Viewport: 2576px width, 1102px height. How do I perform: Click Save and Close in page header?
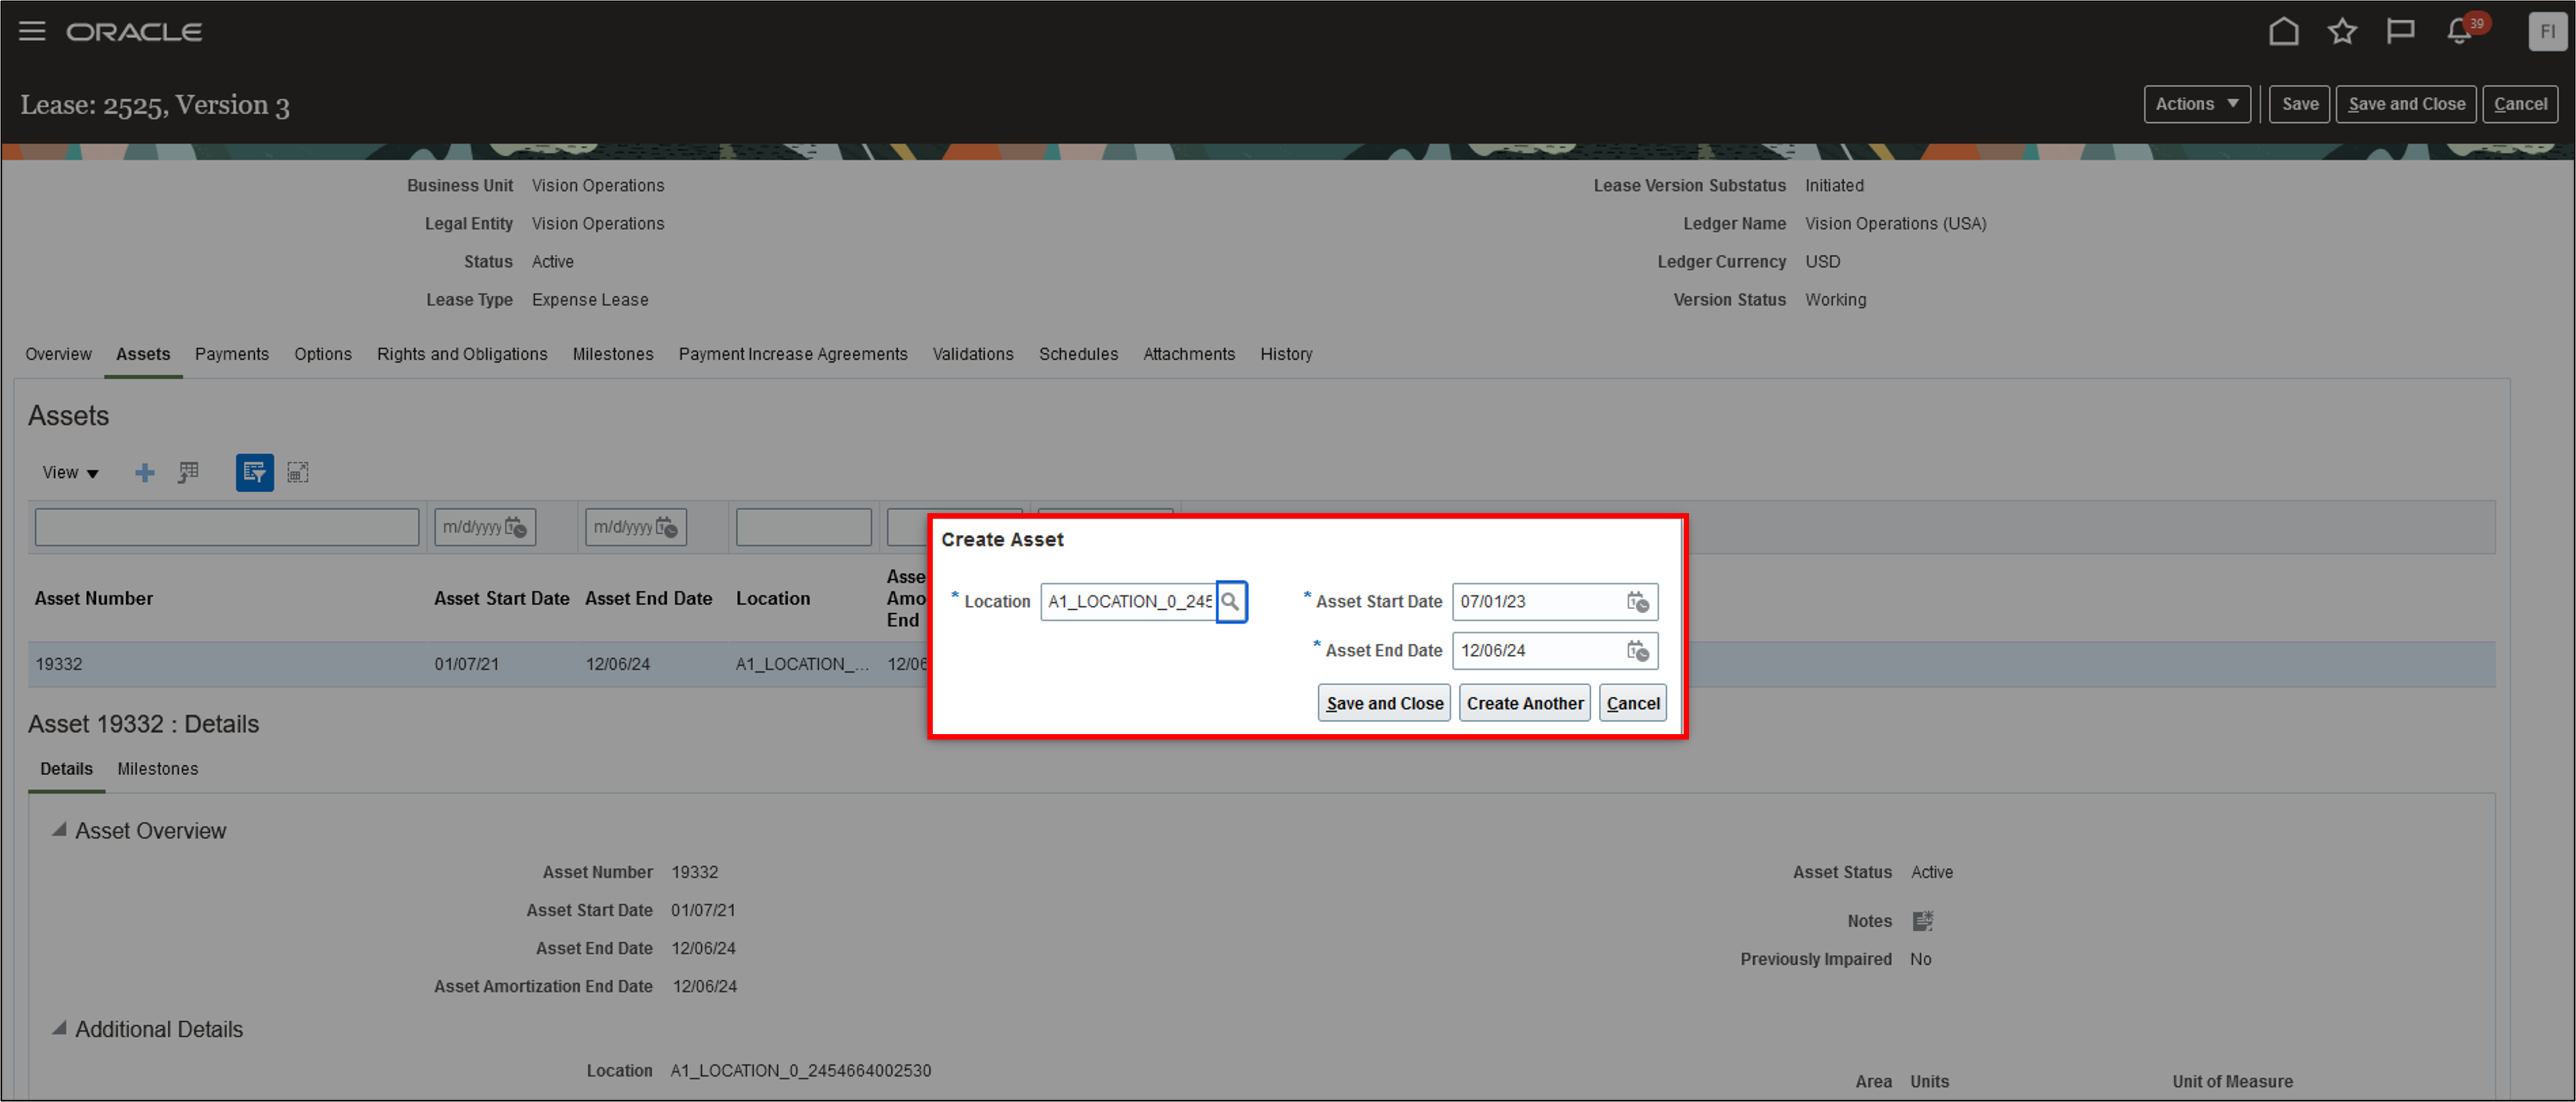2406,104
